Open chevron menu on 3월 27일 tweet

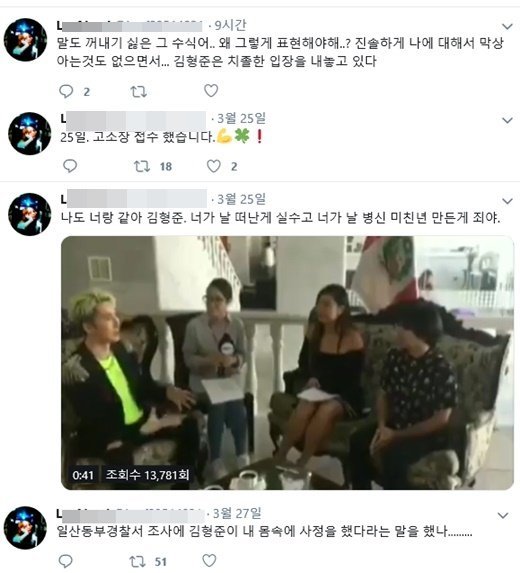[x=503, y=515]
